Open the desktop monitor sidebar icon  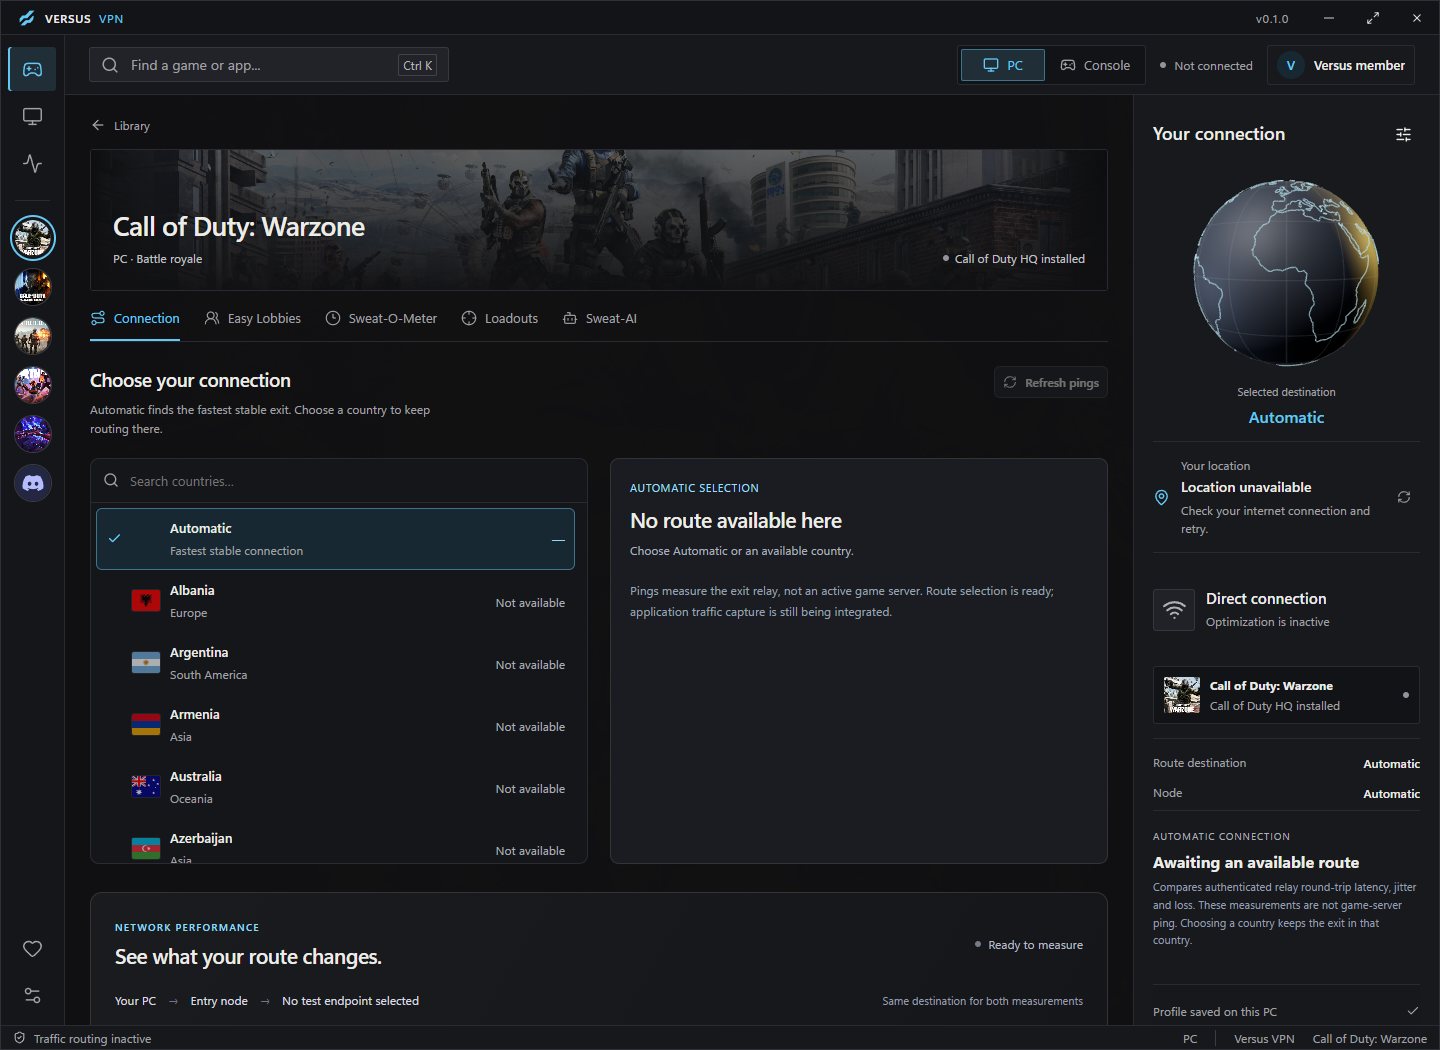tap(32, 116)
